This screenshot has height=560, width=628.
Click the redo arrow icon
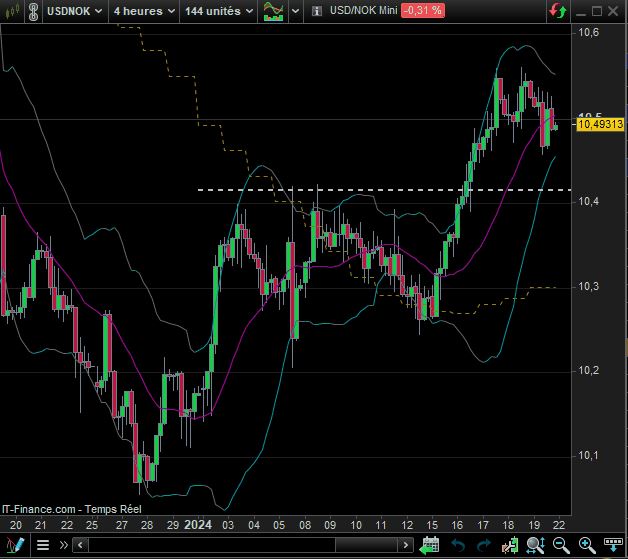484,545
